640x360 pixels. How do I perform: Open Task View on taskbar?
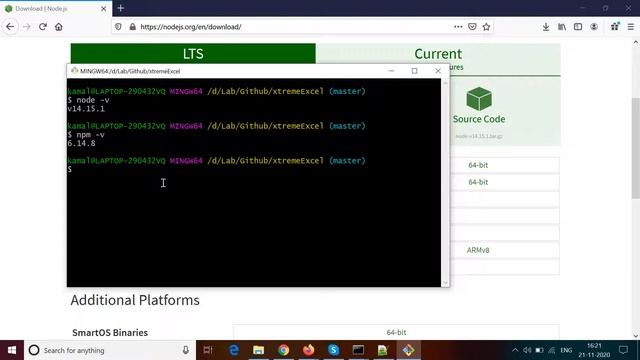208,350
